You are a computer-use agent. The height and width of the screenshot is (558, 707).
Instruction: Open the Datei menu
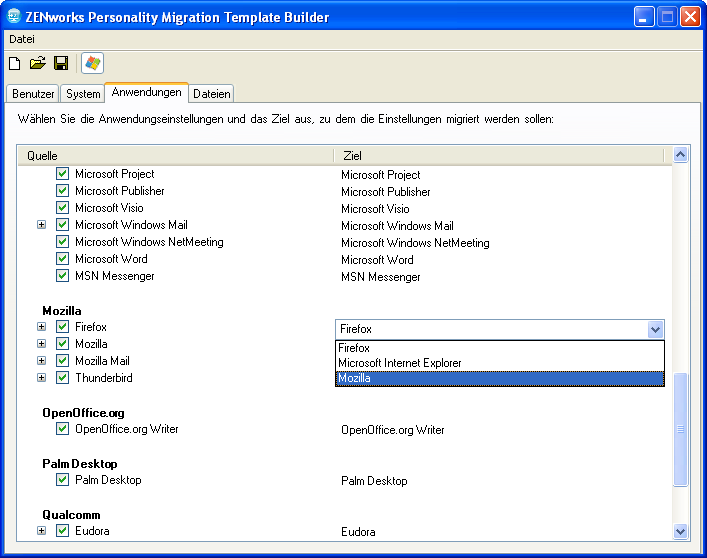[22, 39]
